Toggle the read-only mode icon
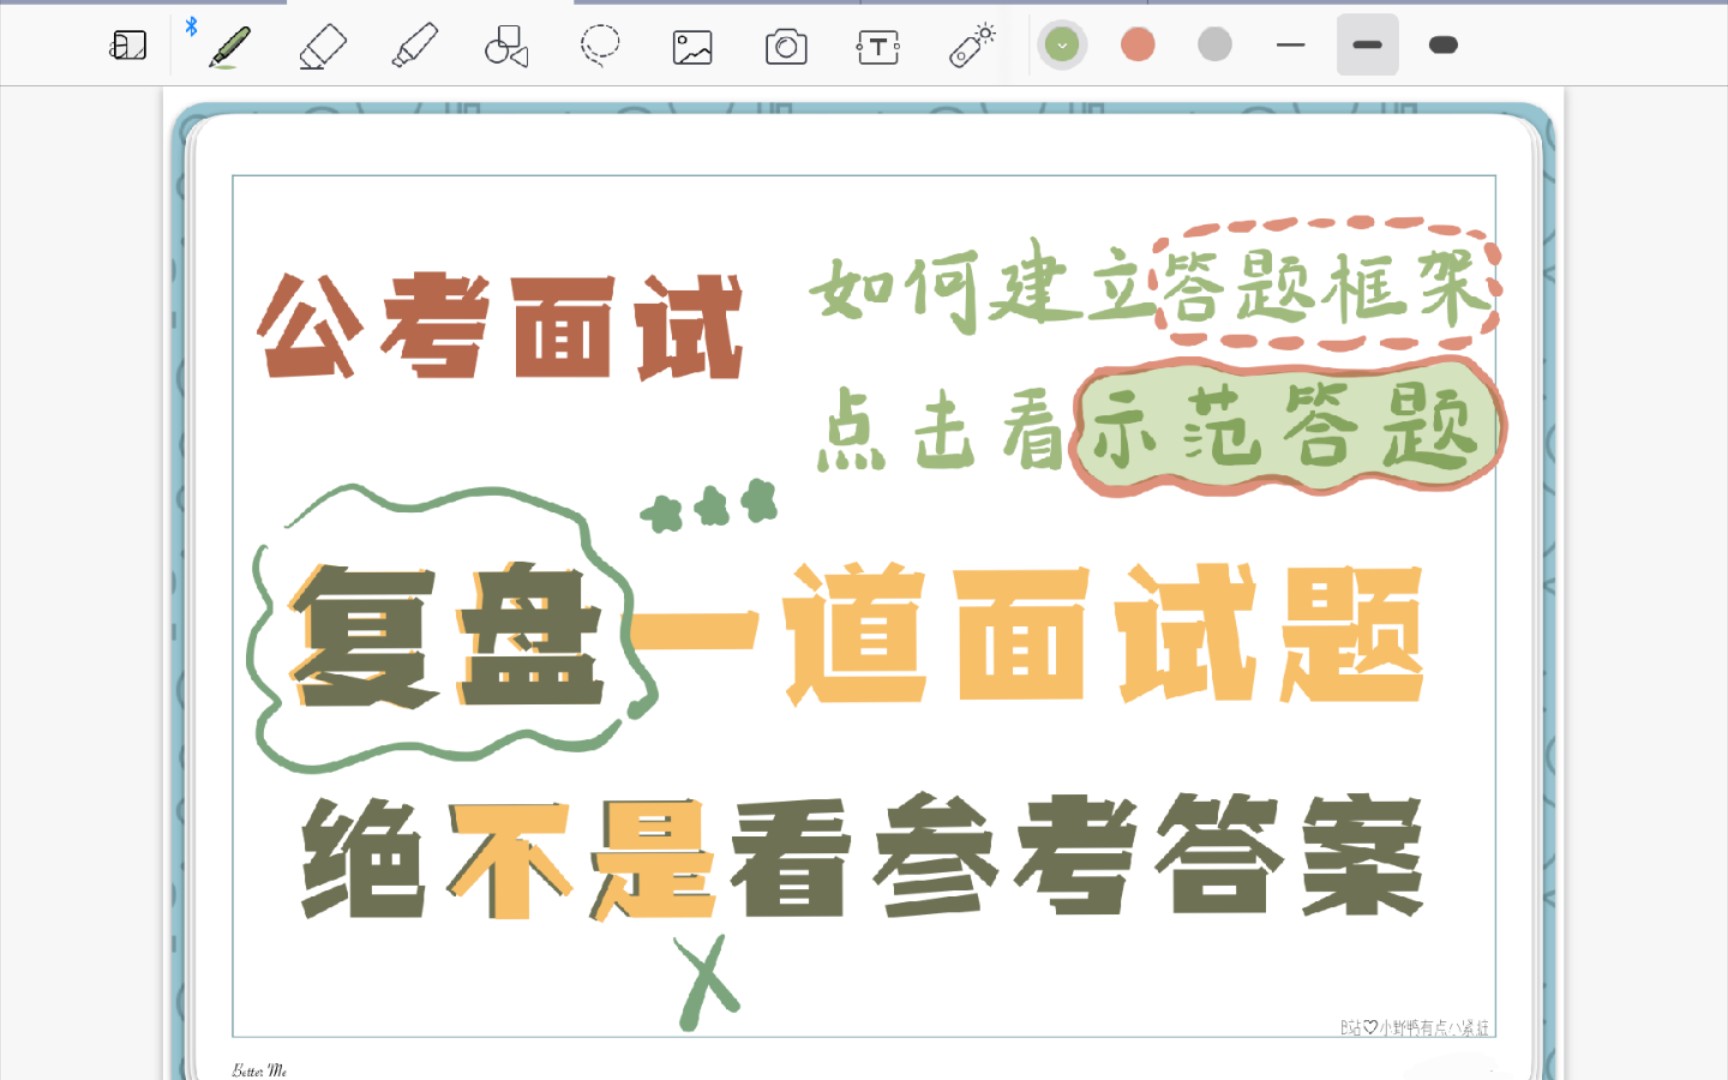This screenshot has width=1728, height=1080. [x=128, y=45]
